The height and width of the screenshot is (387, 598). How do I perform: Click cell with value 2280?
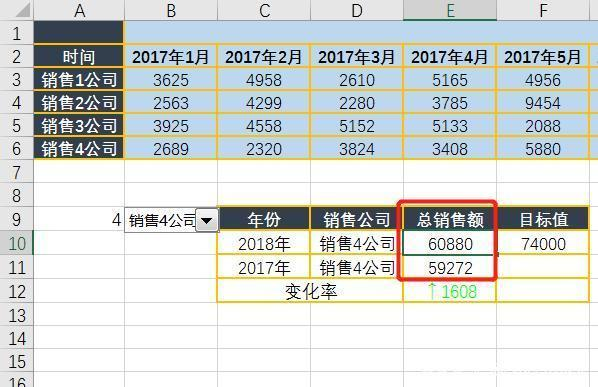tap(357, 103)
